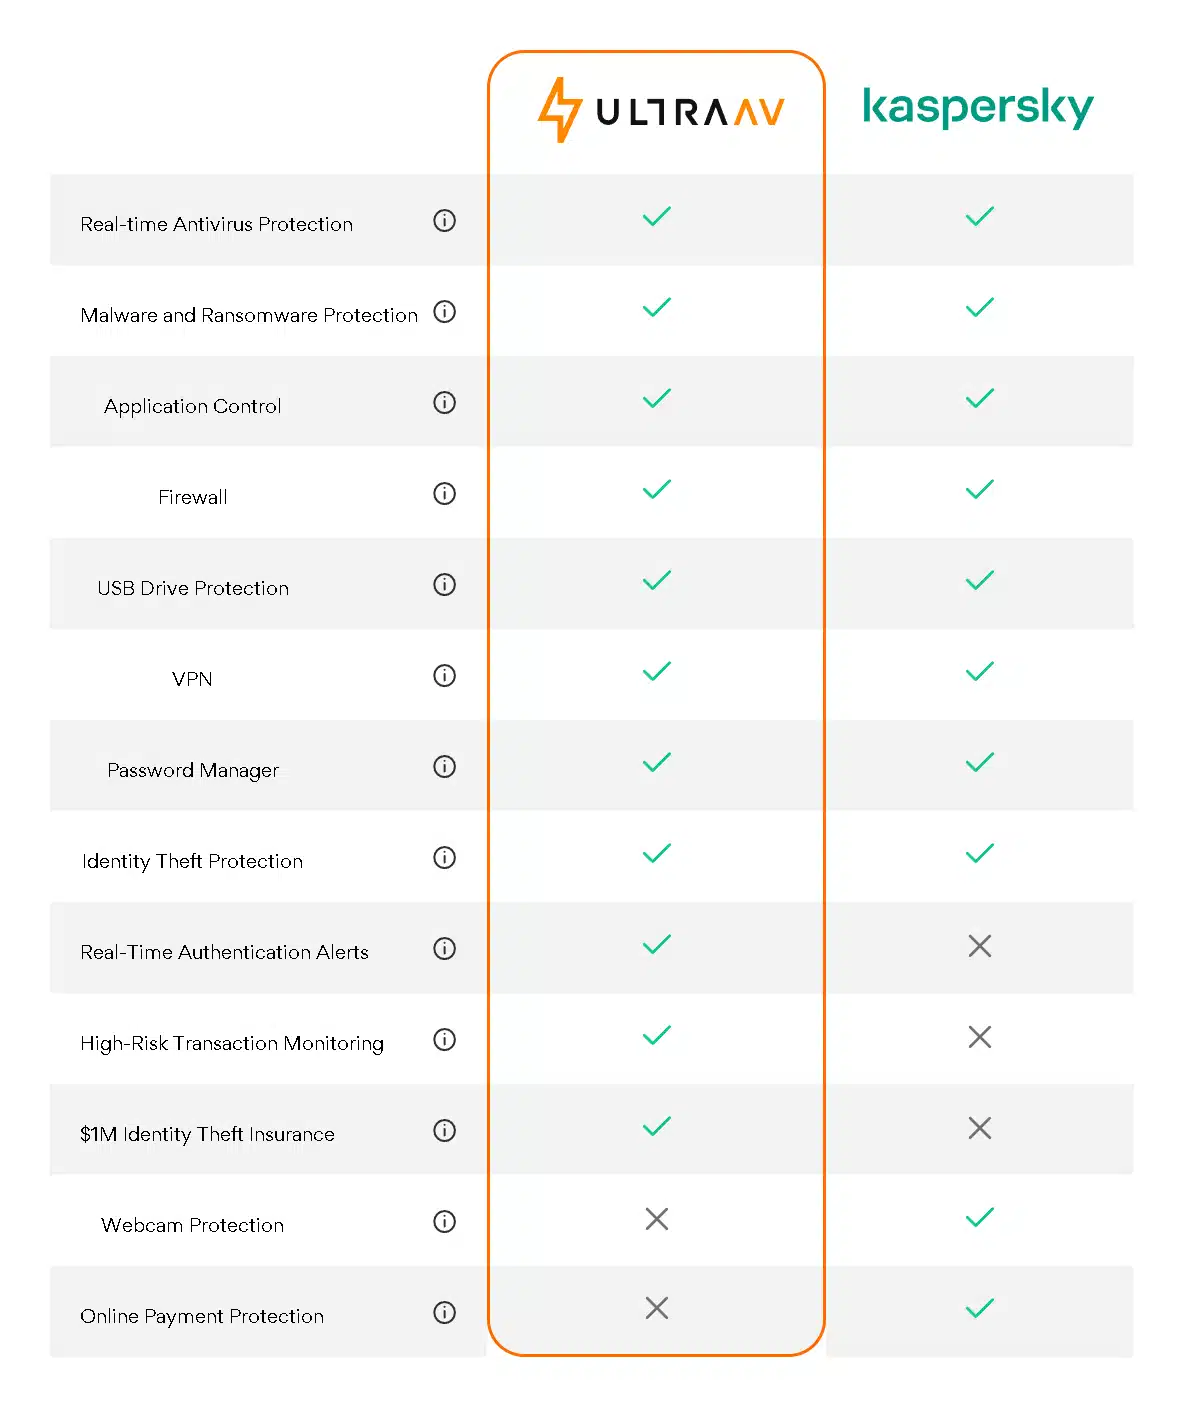Open the VPN info icon
This screenshot has height=1407, width=1183.
[x=445, y=676]
